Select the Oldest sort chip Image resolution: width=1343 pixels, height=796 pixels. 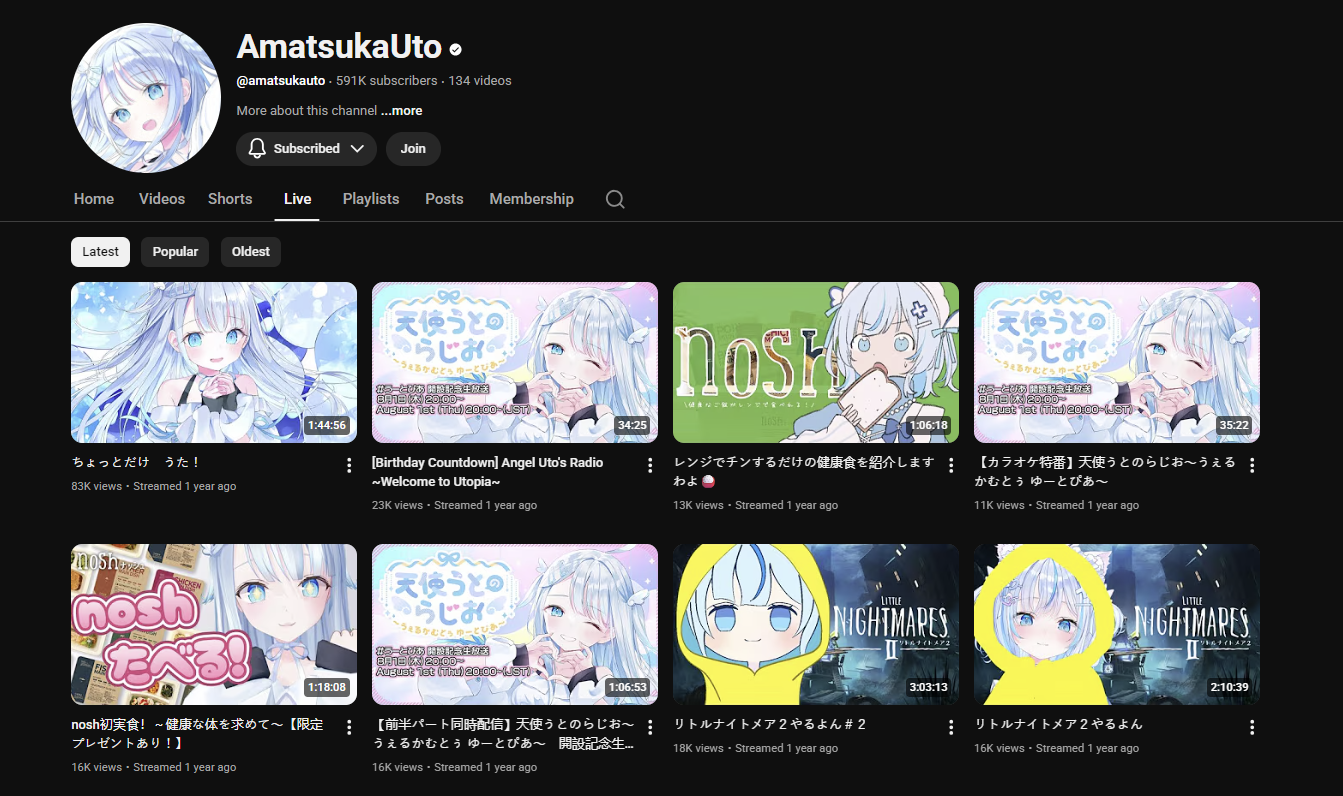(x=251, y=252)
